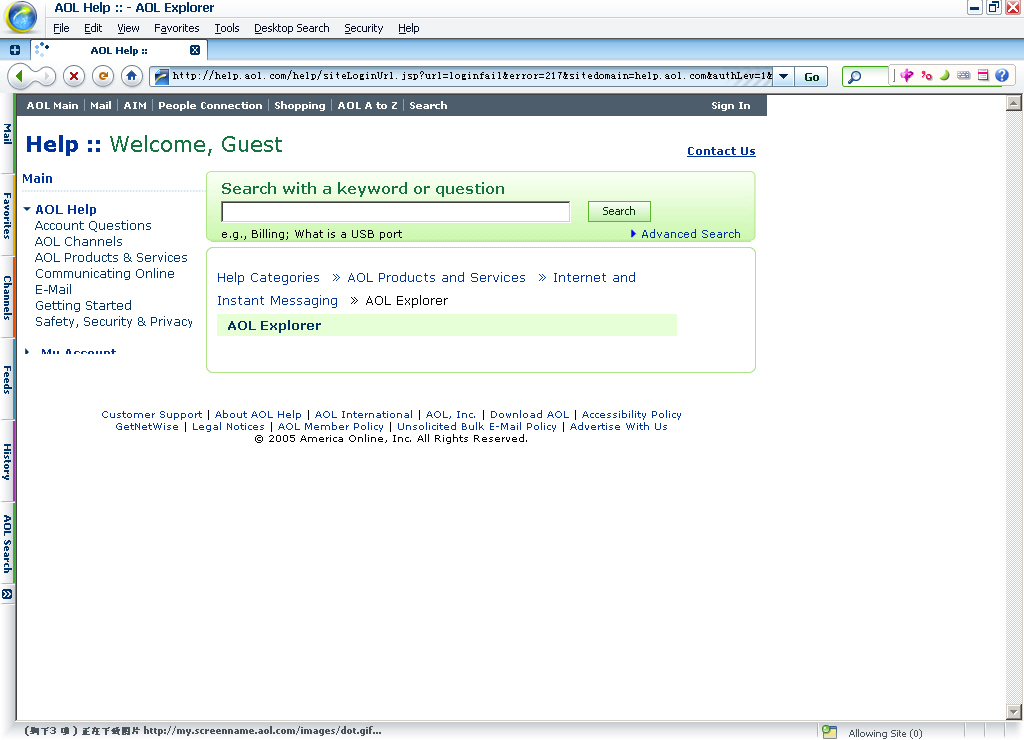Click the keyboard toolbar icon

(963, 76)
